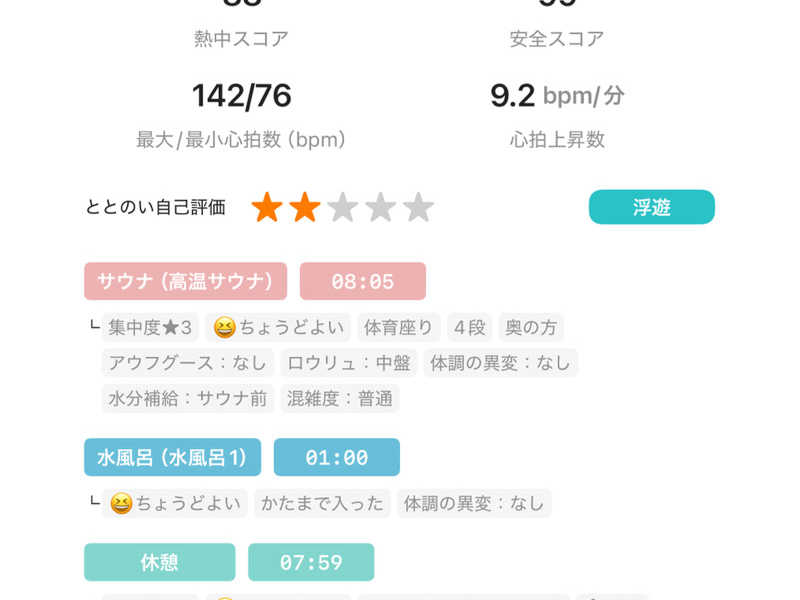
Task: Open the 休憩 rest label
Action: pos(160,562)
